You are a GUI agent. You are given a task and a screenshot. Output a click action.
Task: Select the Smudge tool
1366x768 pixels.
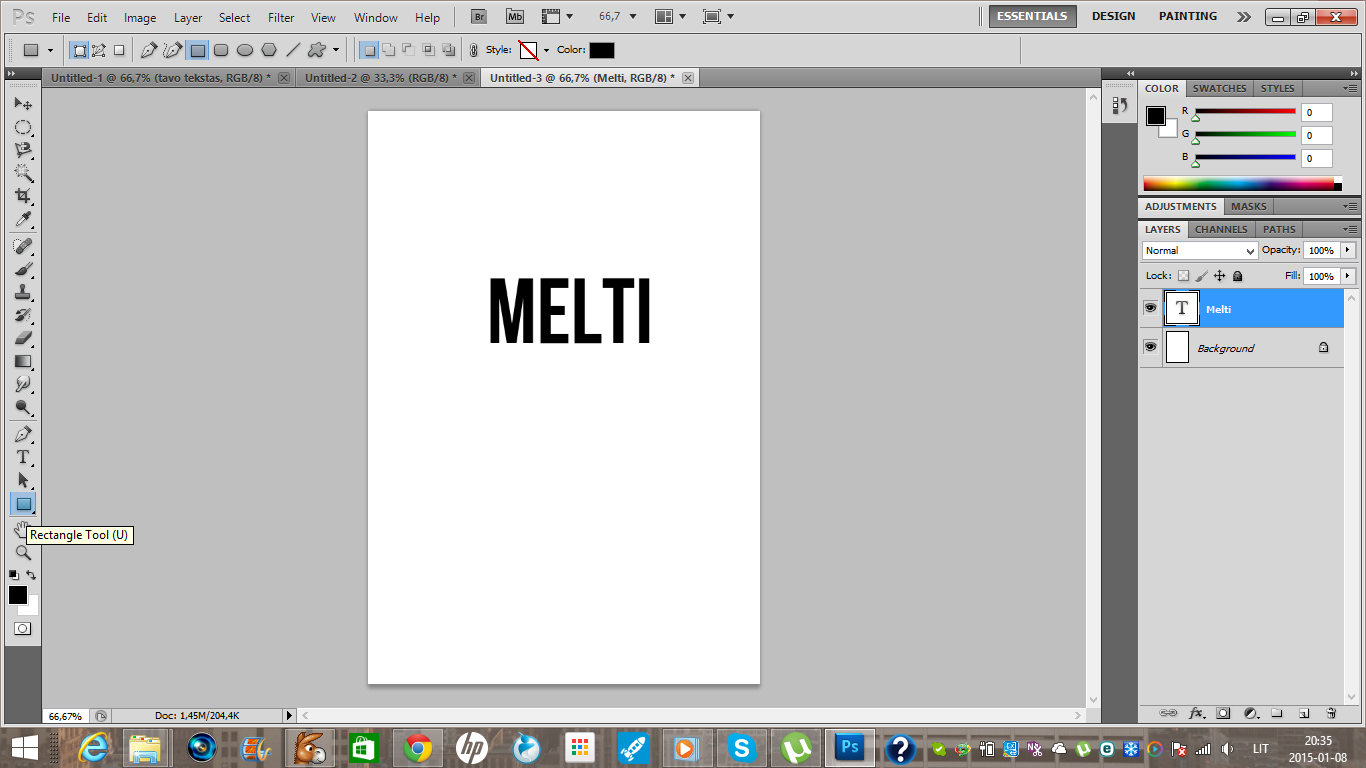click(23, 384)
